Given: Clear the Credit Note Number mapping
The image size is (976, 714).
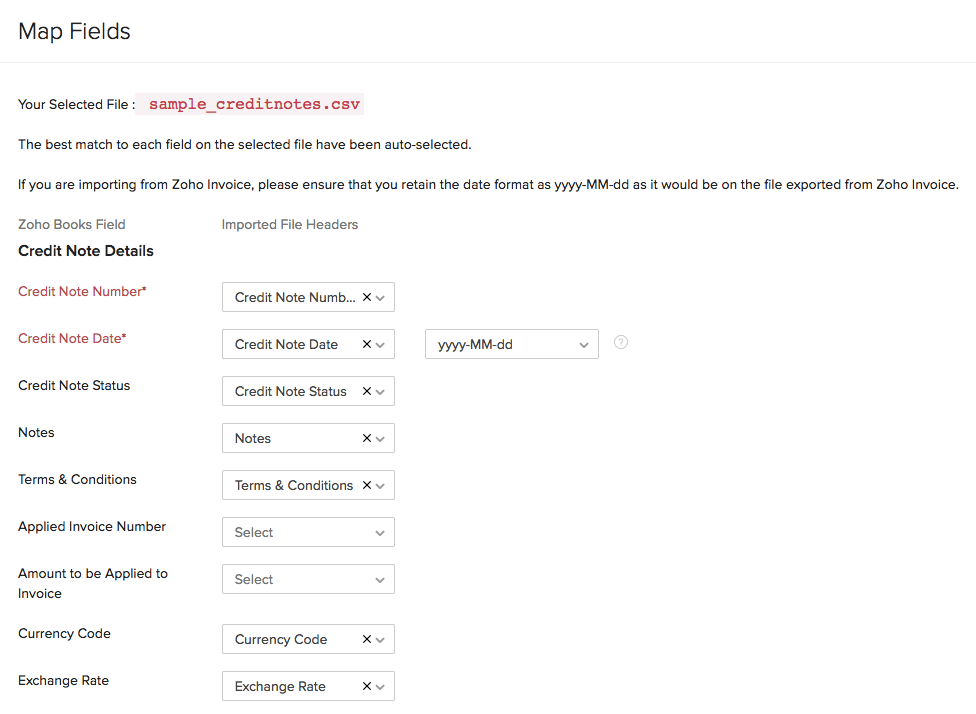Looking at the screenshot, I should pyautogui.click(x=366, y=297).
